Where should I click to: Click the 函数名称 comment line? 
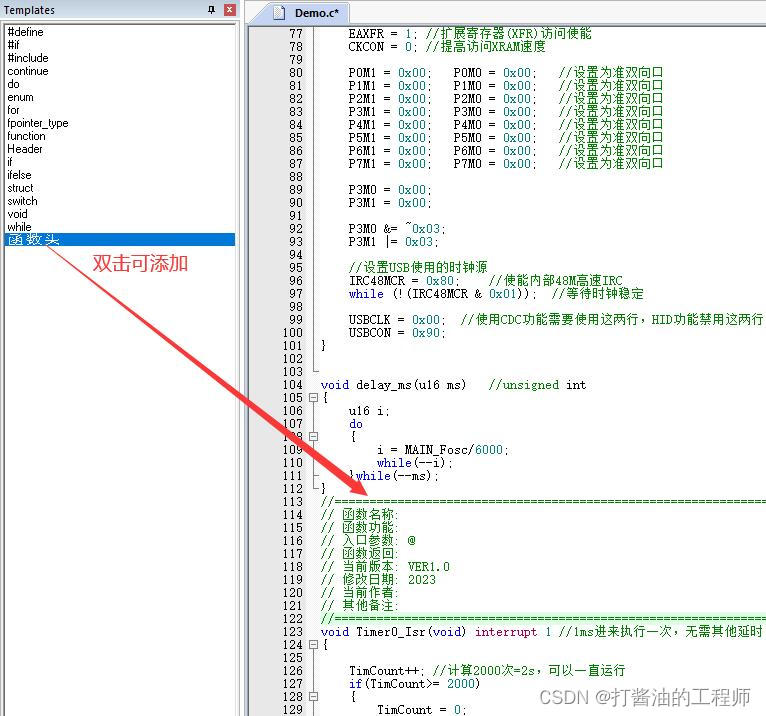point(360,515)
